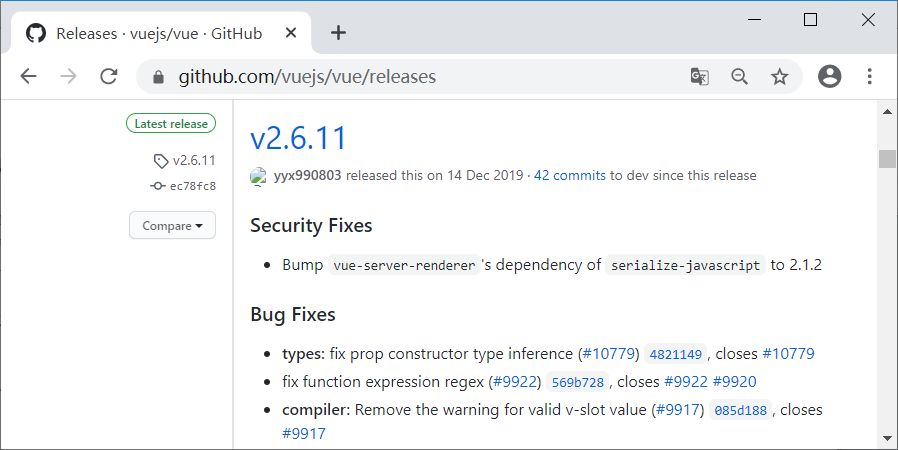
Task: Expand the Compare dropdown
Action: [172, 226]
